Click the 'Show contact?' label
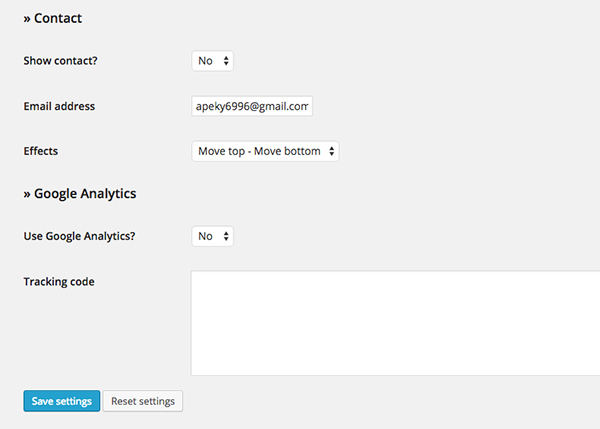This screenshot has height=429, width=600. pos(67,61)
